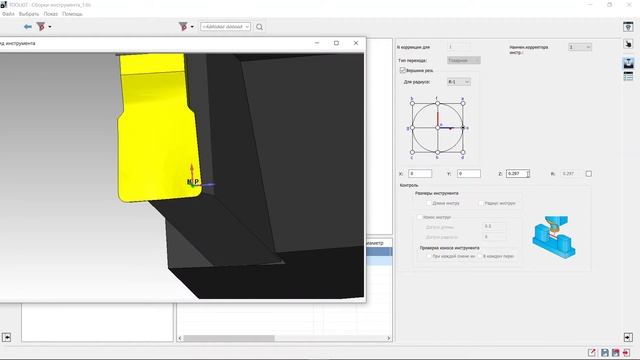Click the arrow panel icon at bottom right

coord(628,337)
